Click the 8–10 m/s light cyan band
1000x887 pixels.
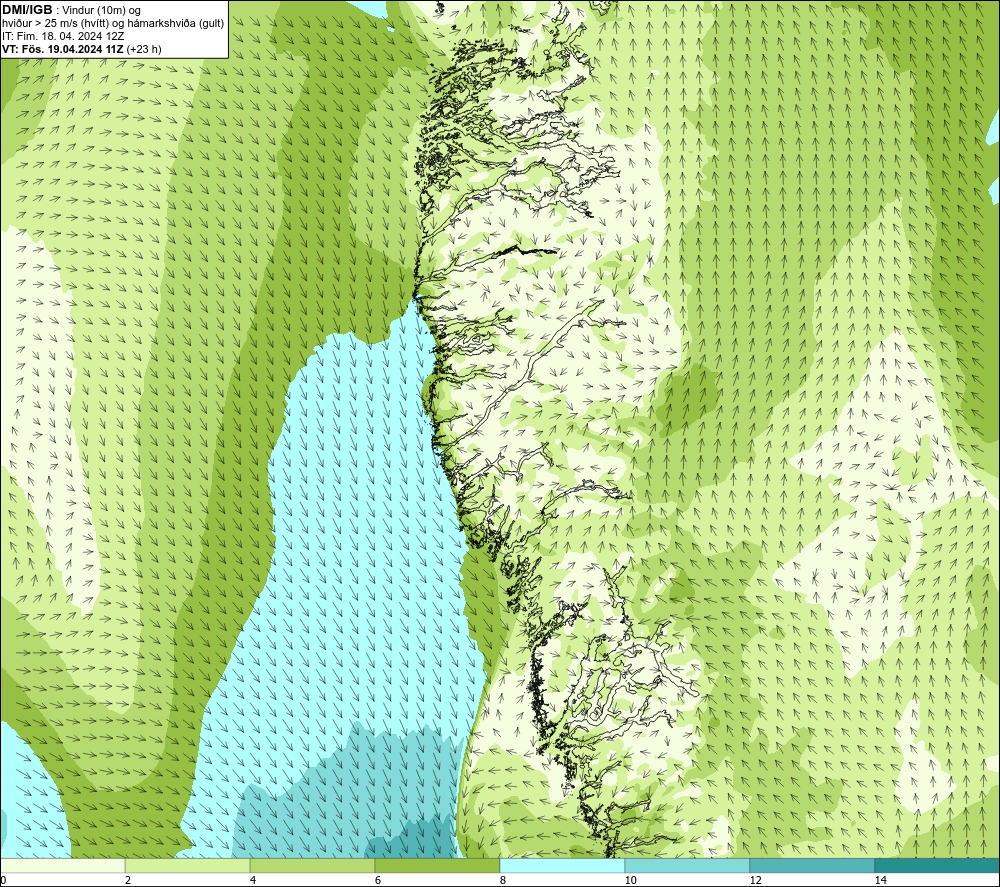click(562, 865)
